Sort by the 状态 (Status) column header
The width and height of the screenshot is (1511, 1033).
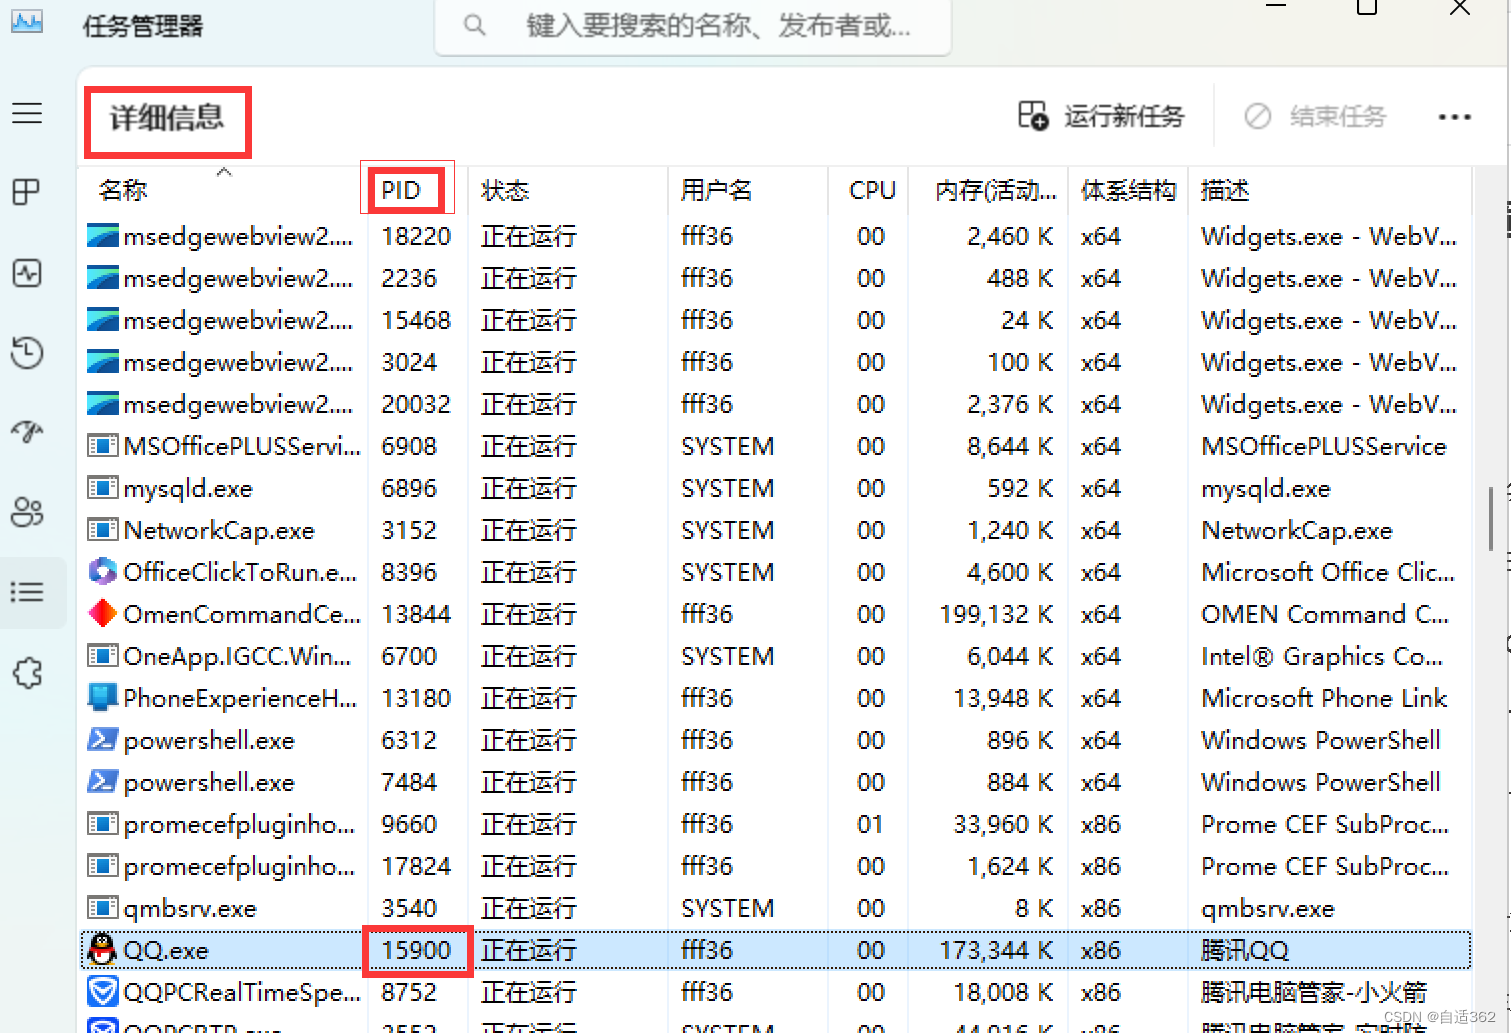(x=505, y=190)
